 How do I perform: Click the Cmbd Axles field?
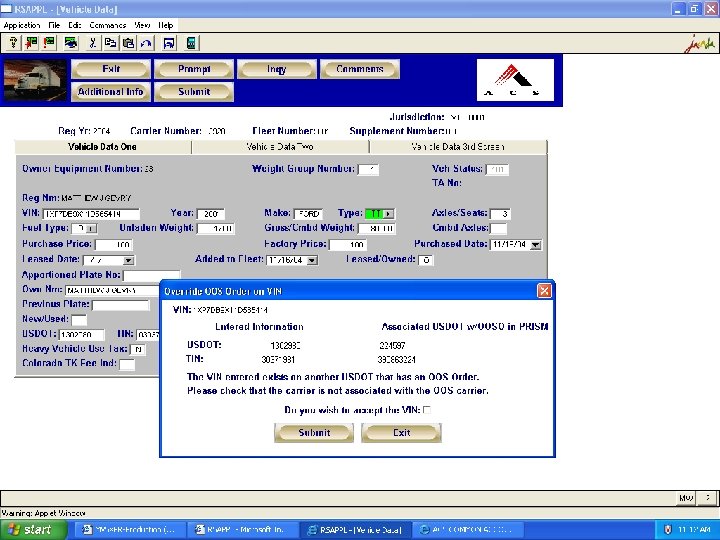pyautogui.click(x=498, y=228)
